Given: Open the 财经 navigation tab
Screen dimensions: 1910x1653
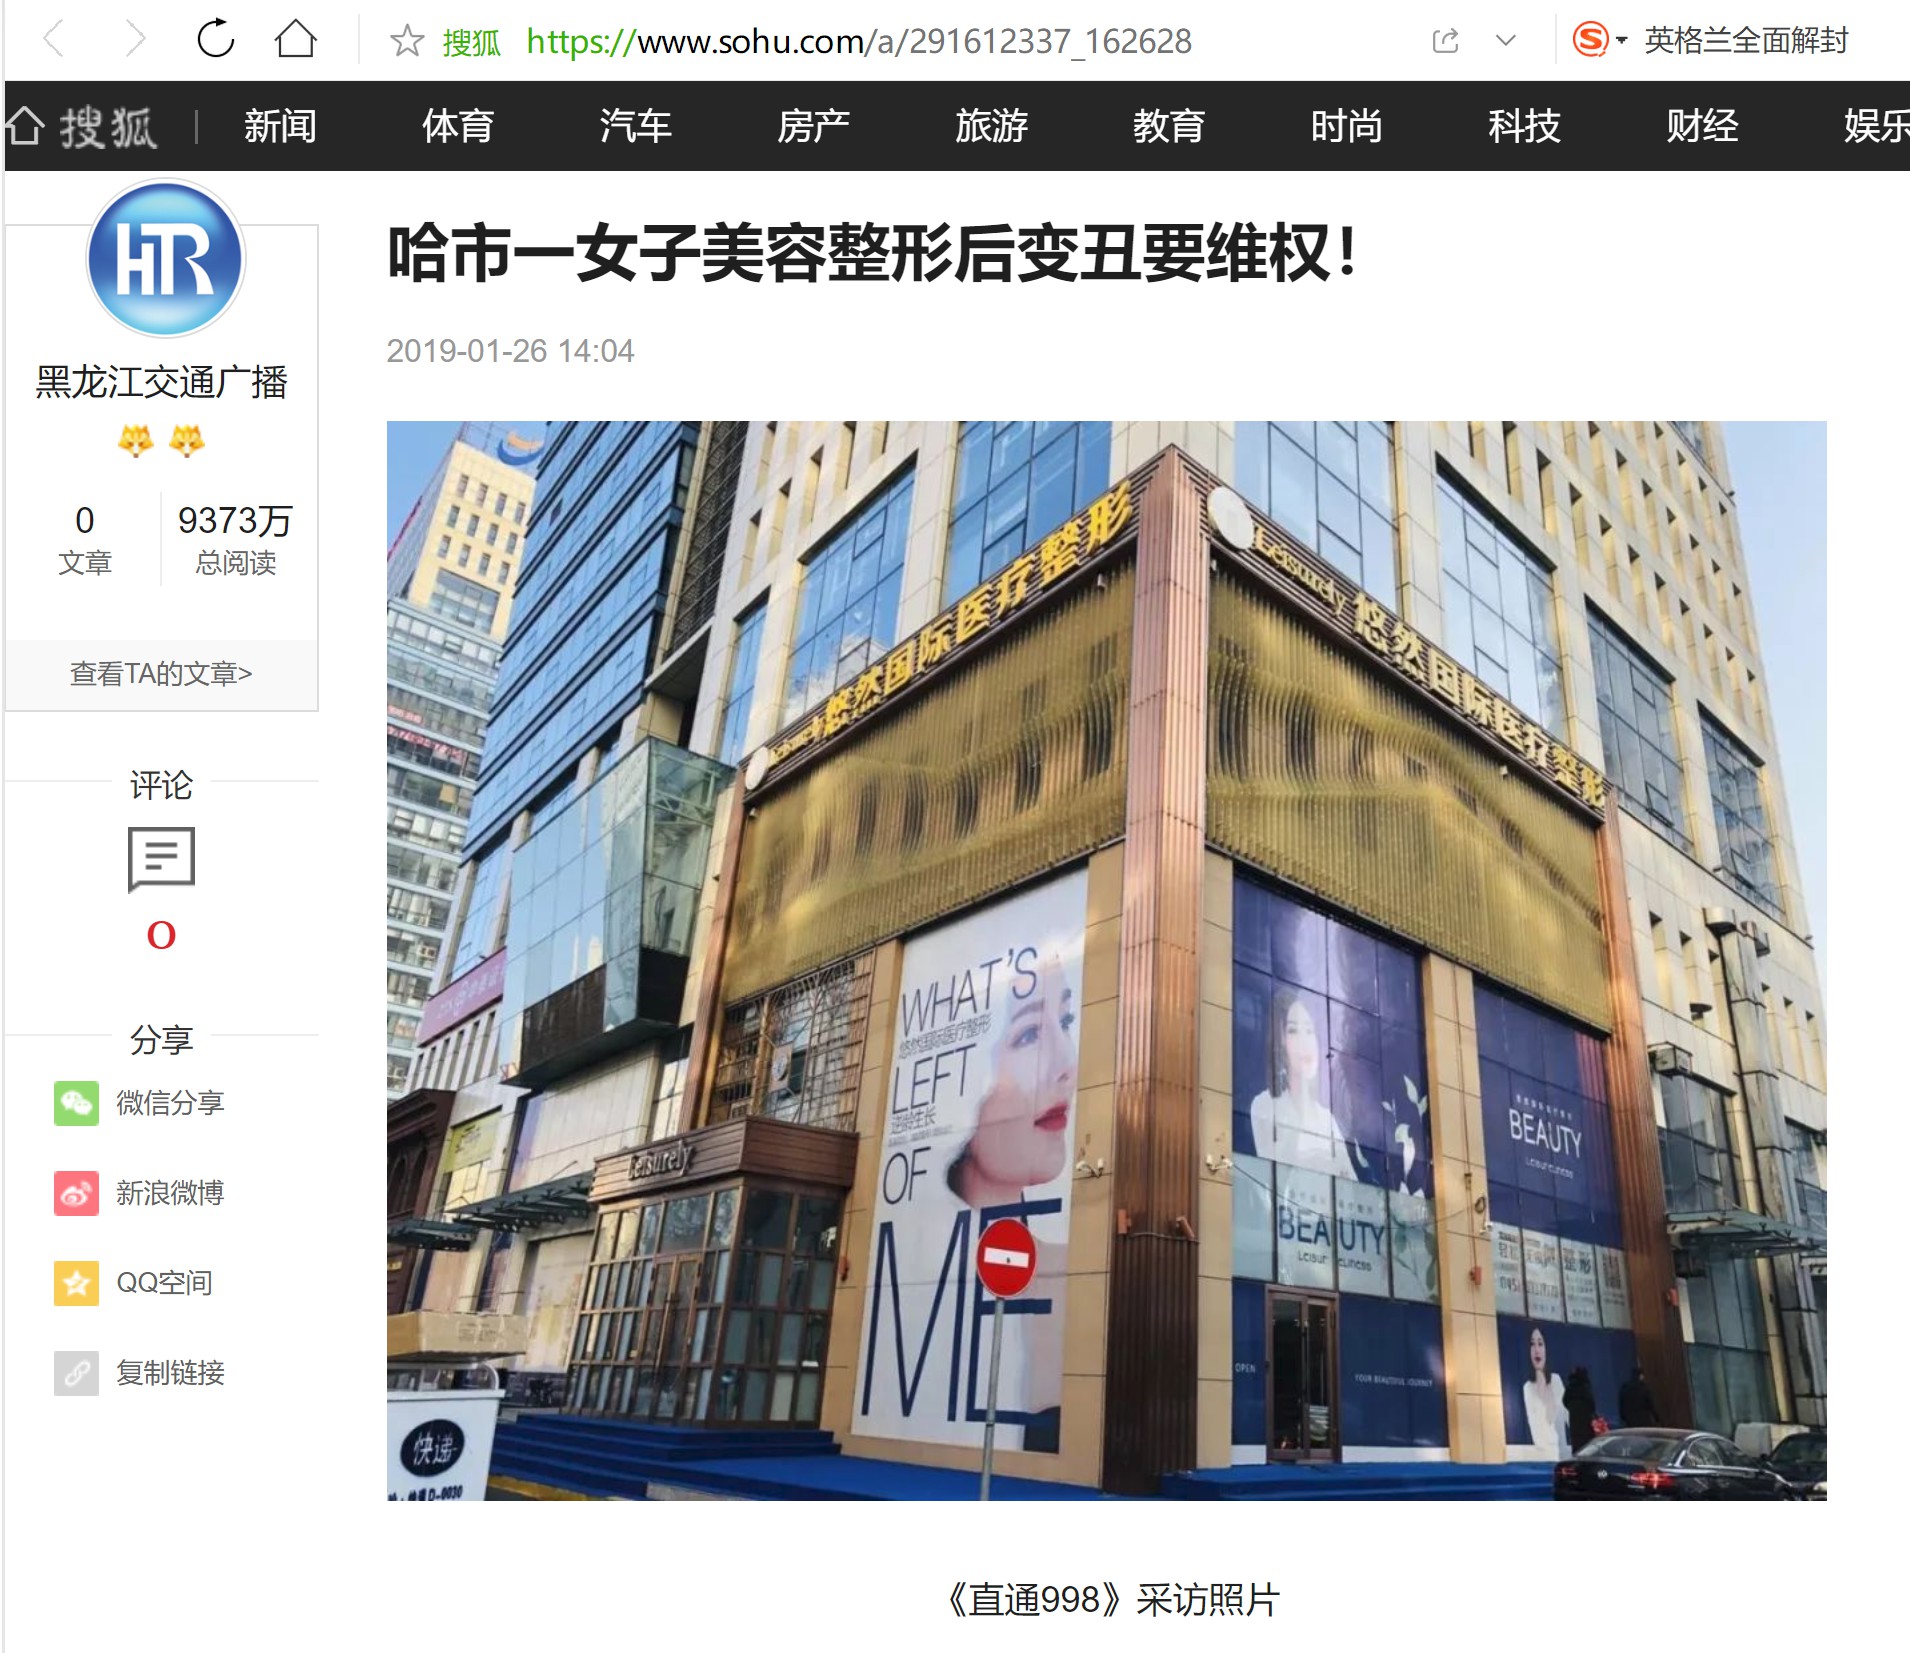Looking at the screenshot, I should 1703,126.
